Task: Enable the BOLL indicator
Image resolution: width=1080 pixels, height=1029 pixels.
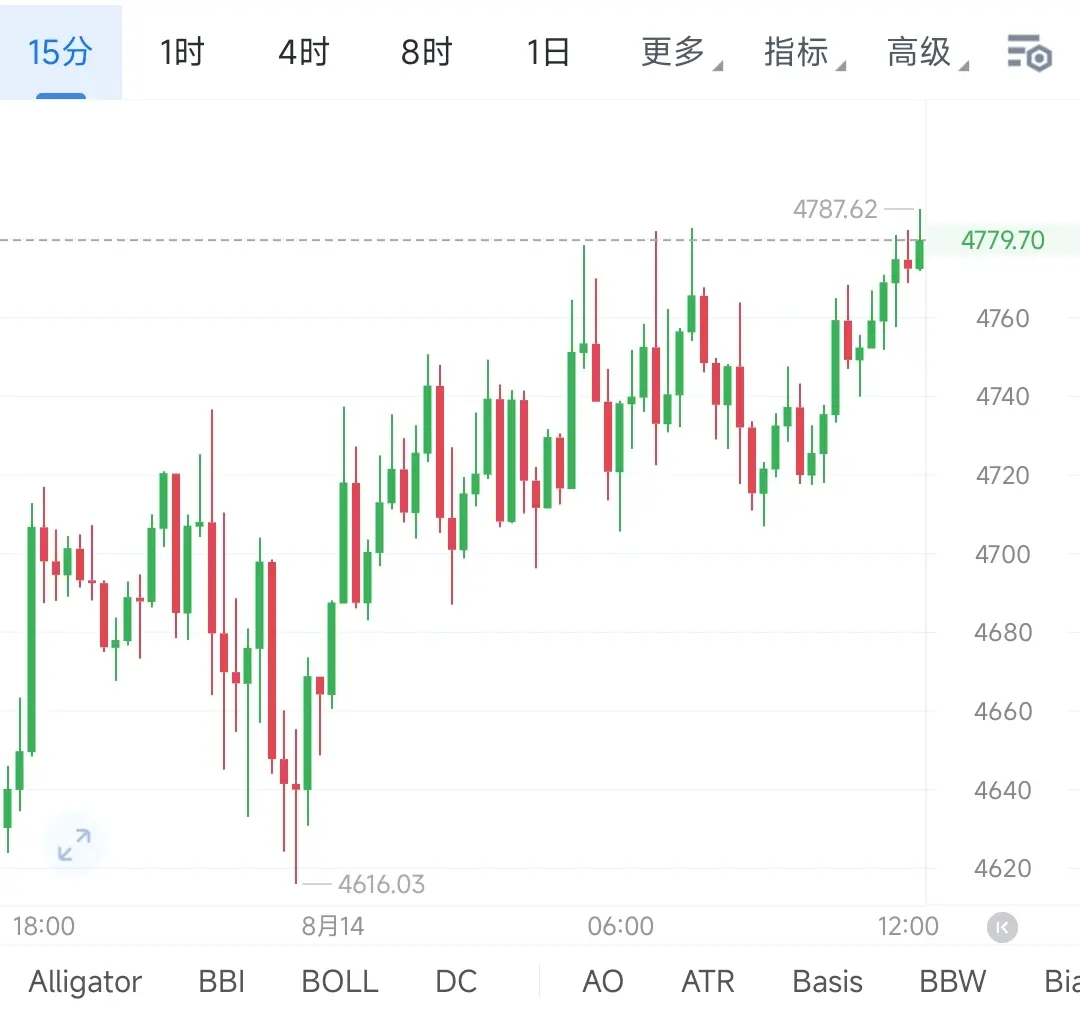Action: [340, 981]
